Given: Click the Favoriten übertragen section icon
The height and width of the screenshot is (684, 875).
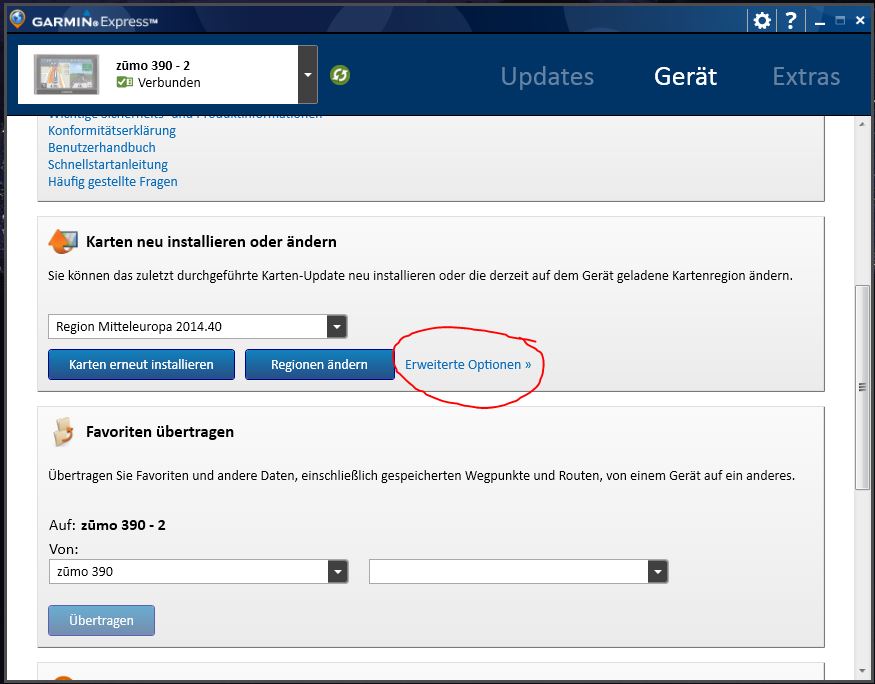Looking at the screenshot, I should [x=63, y=431].
